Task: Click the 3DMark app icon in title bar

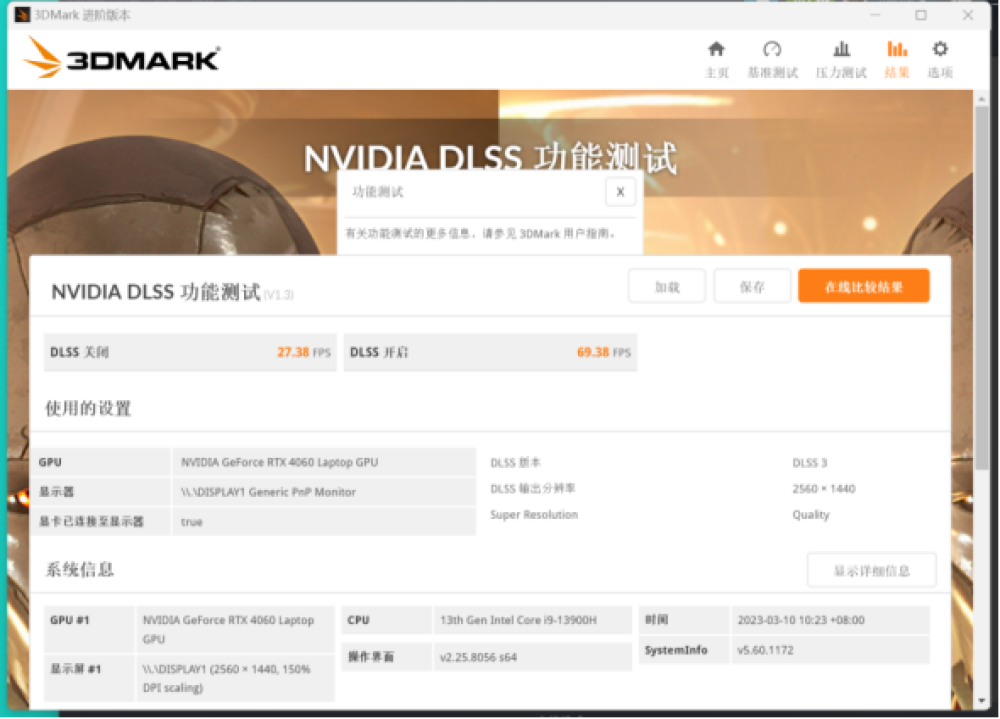Action: (22, 15)
